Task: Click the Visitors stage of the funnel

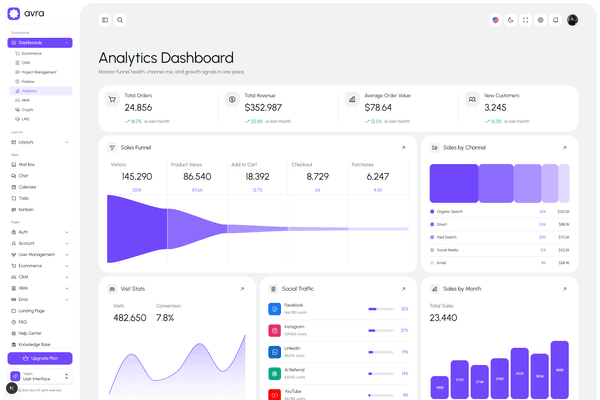Action: [x=137, y=229]
